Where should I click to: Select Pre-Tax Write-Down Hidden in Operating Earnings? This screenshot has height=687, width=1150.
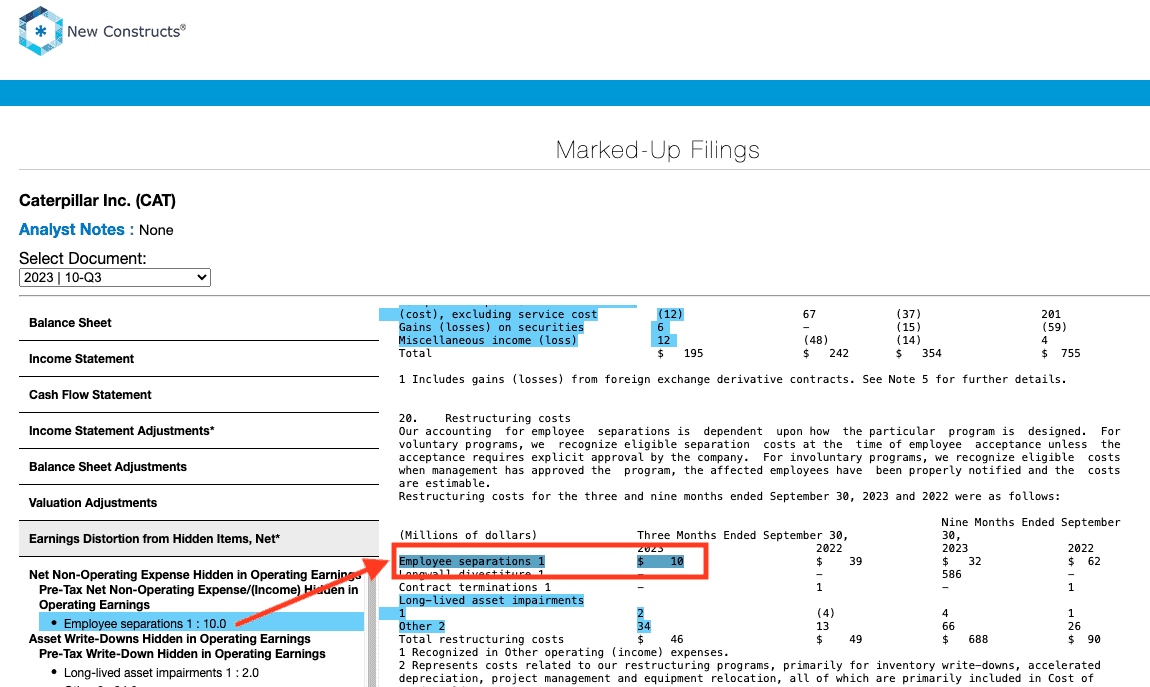point(182,654)
